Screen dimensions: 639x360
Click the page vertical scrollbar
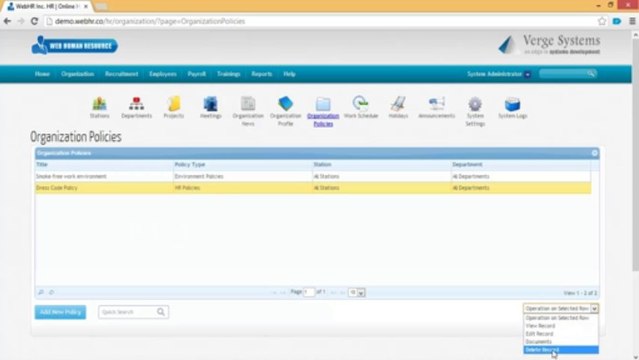click(635, 155)
